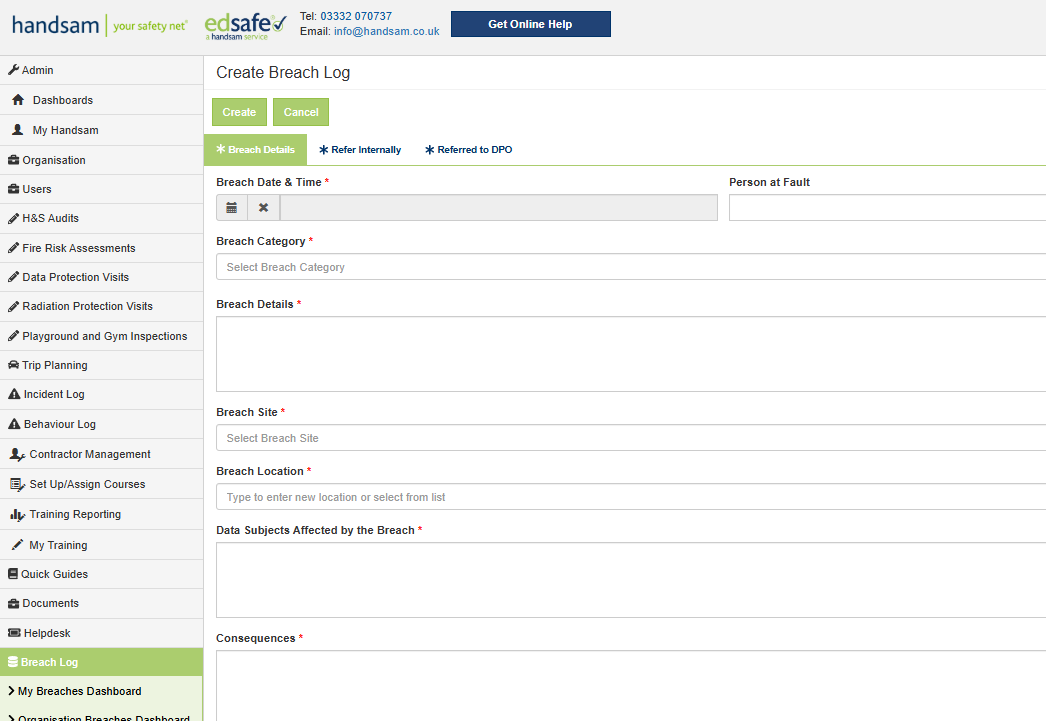The image size is (1046, 721).
Task: Click the Documents briefcase icon
Action: tap(13, 603)
